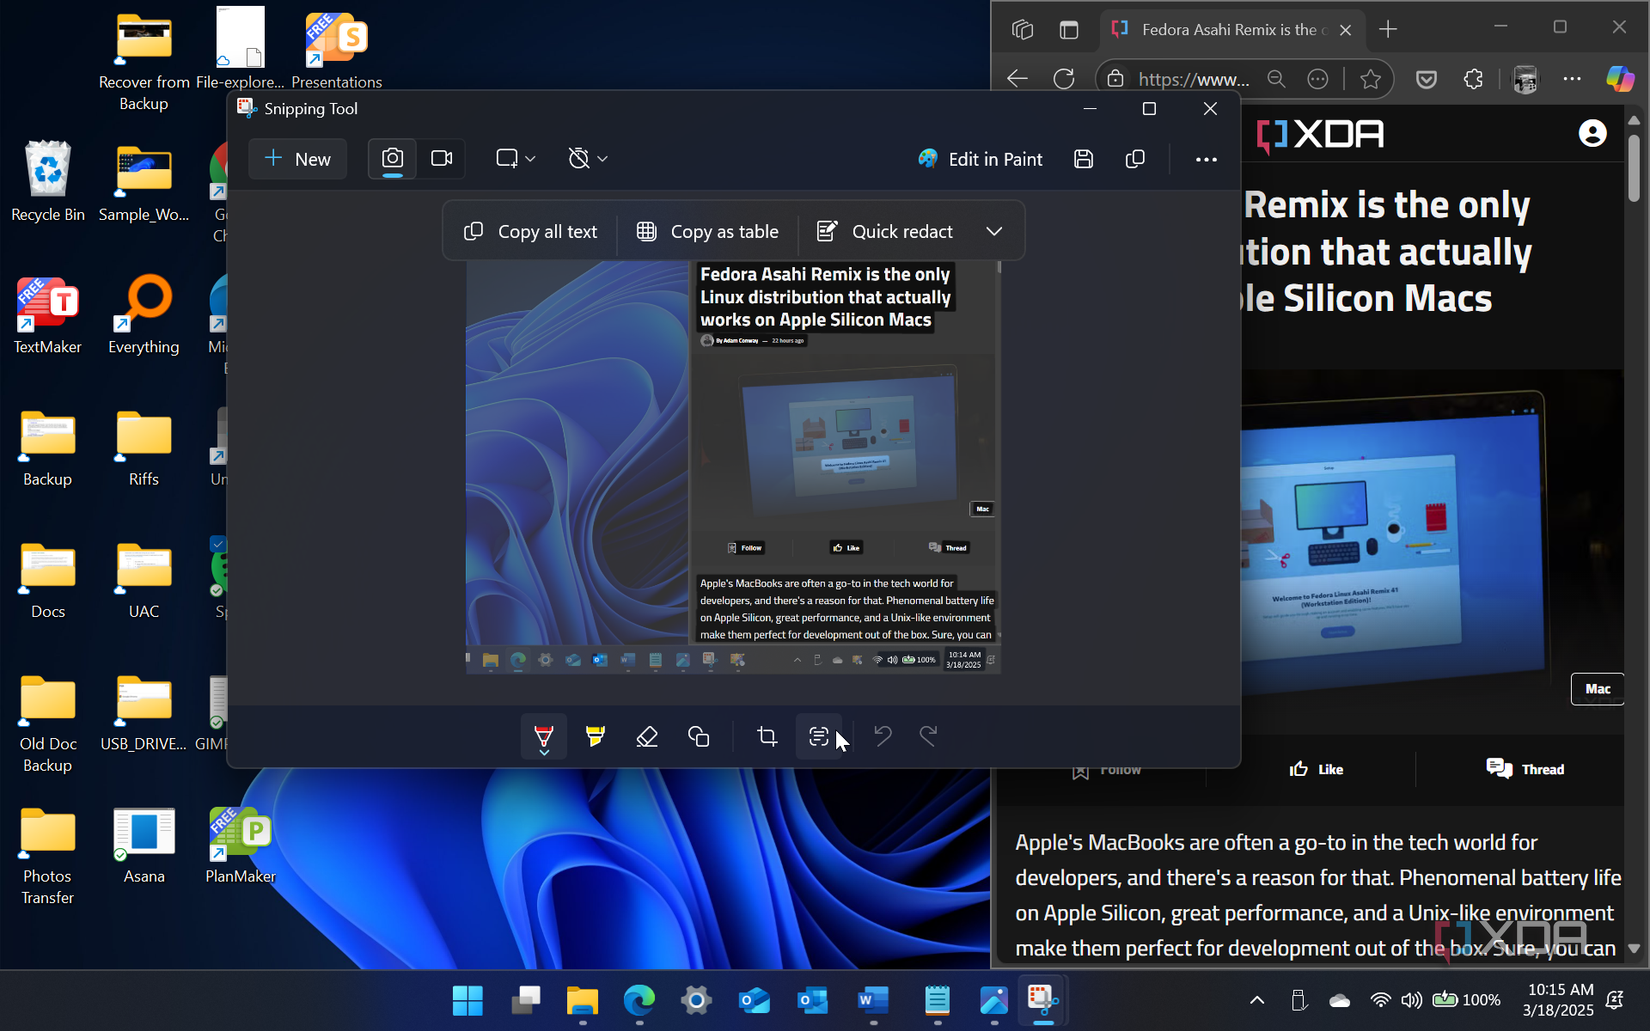
Task: Select the snapshot capture mode
Action: pyautogui.click(x=391, y=158)
